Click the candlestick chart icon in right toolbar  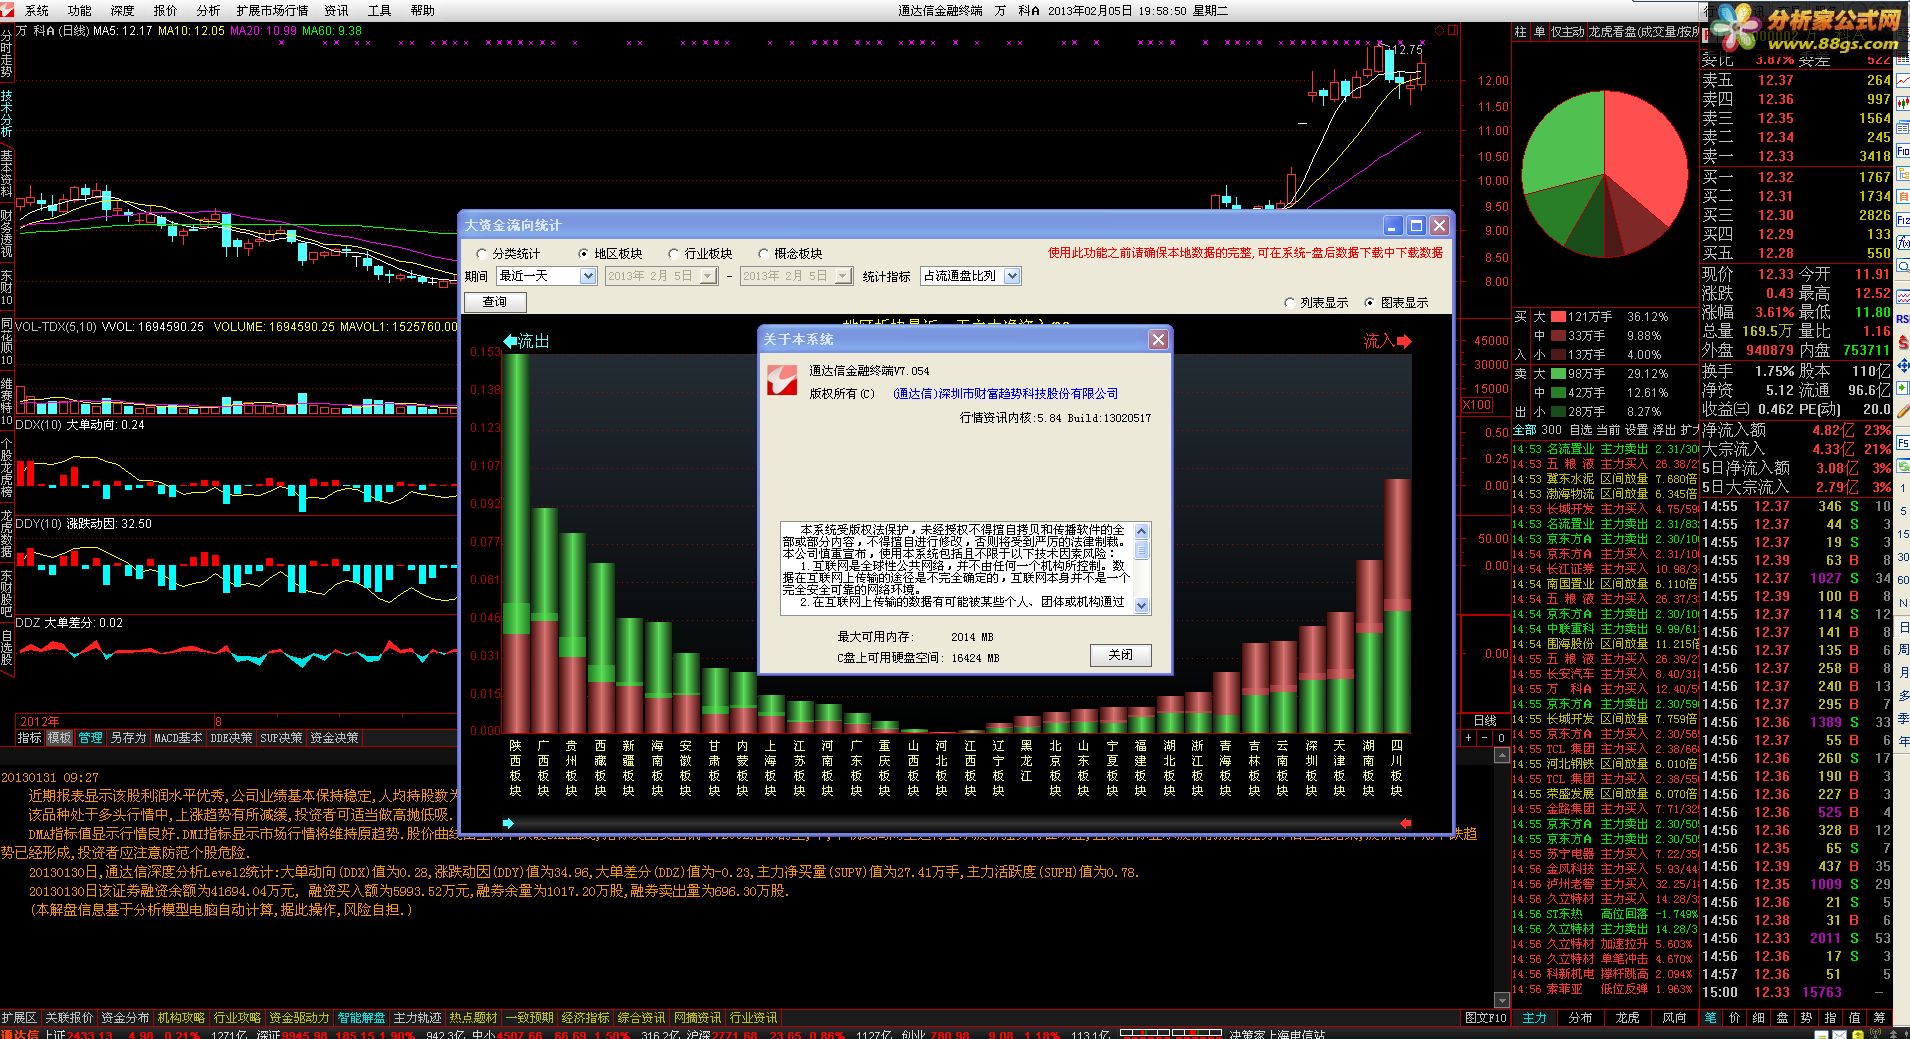click(1901, 103)
